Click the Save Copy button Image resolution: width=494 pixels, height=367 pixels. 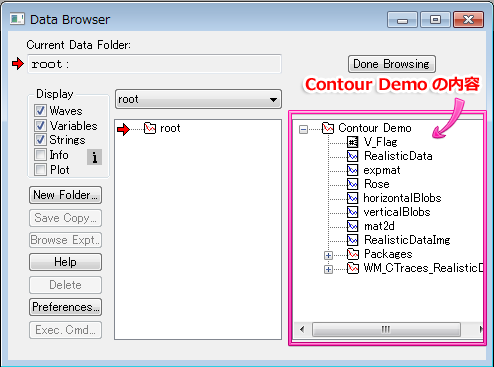click(x=65, y=218)
